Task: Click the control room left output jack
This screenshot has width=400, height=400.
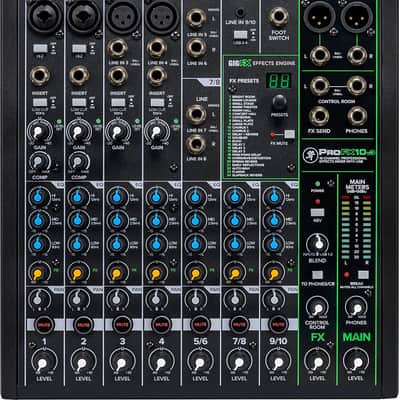Action: point(319,85)
